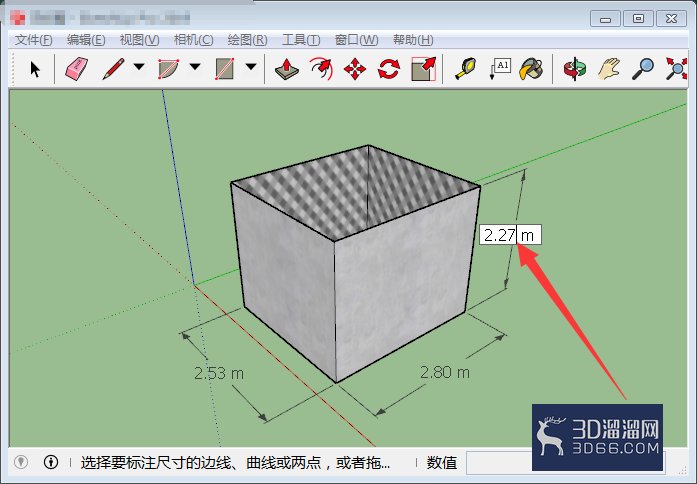Open the 绘图(R) menu
Image resolution: width=697 pixels, height=484 pixels.
[x=247, y=40]
